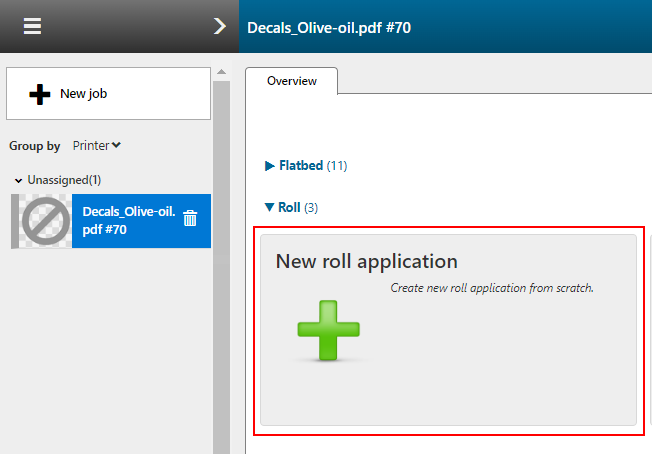Click the 'New roll application' heading text
The height and width of the screenshot is (454, 652).
coord(366,262)
